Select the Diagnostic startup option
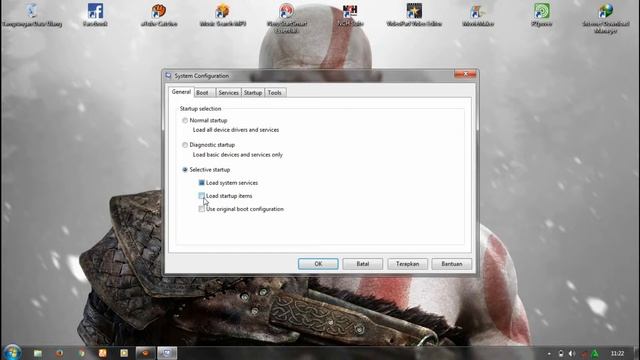 185,145
